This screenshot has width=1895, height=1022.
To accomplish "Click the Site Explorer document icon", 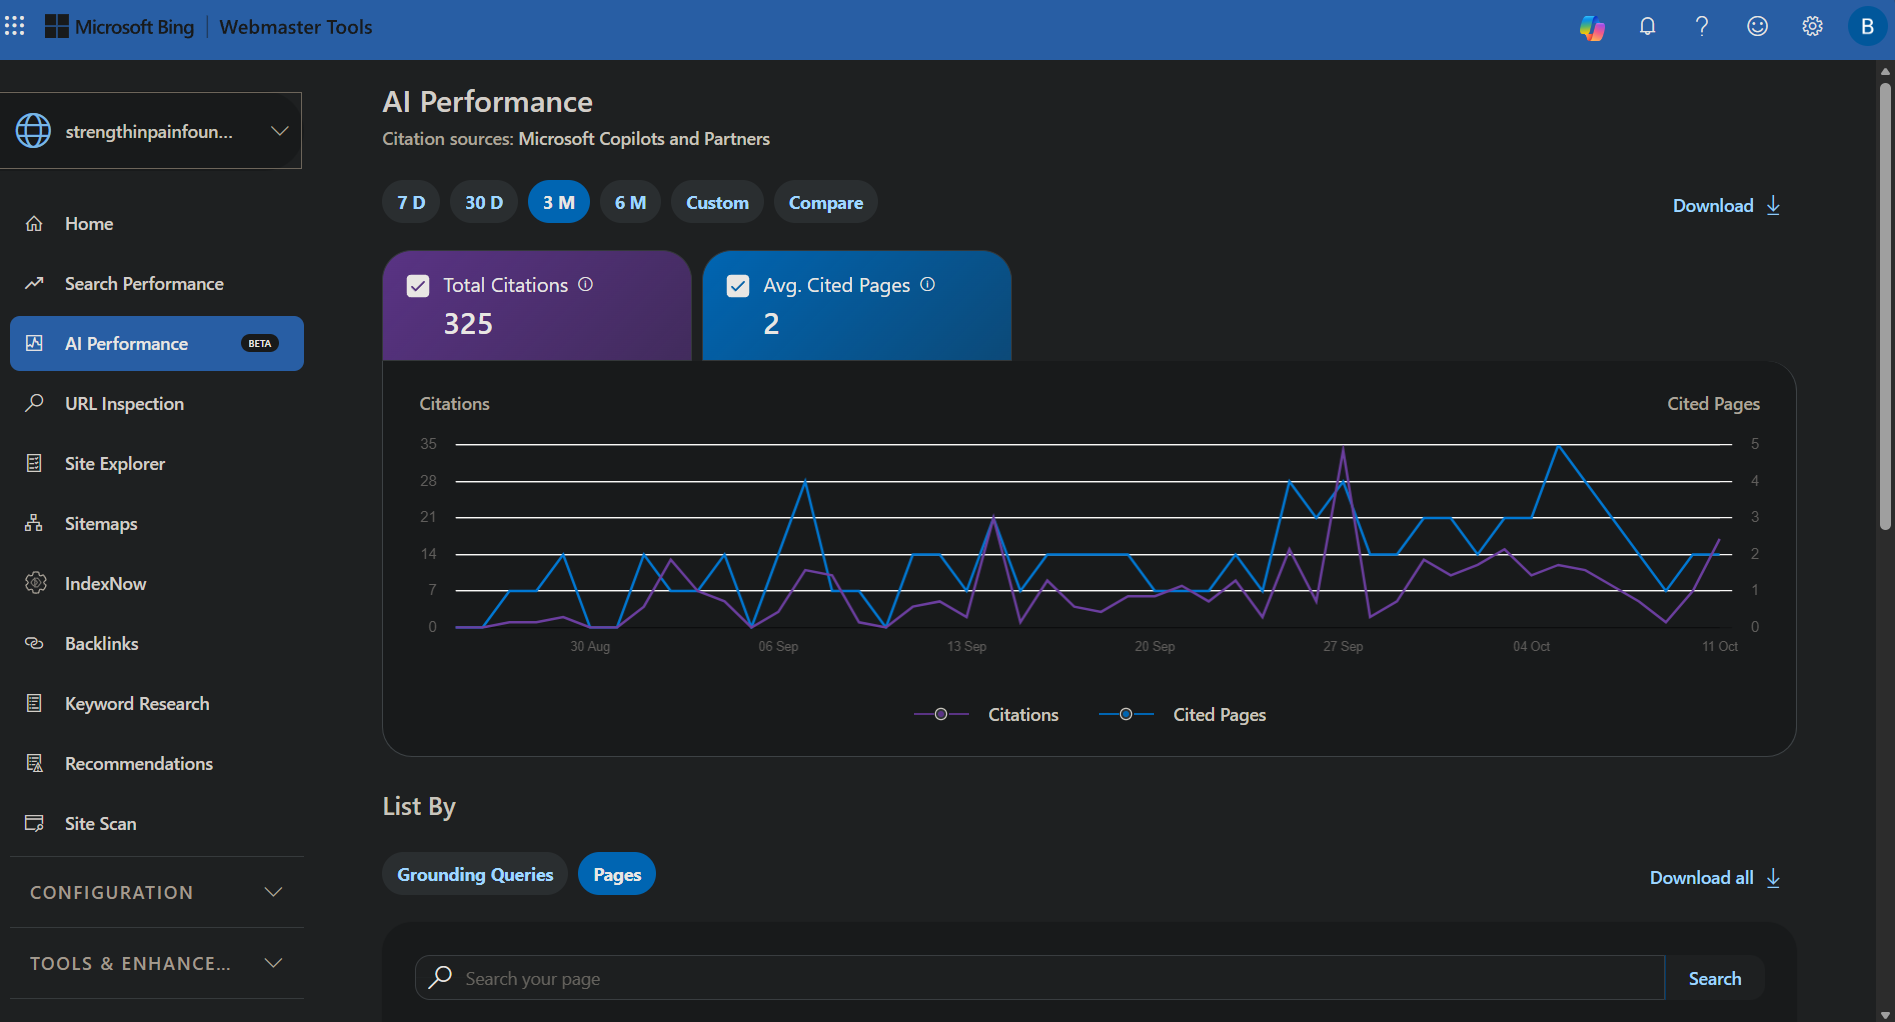I will [x=34, y=464].
